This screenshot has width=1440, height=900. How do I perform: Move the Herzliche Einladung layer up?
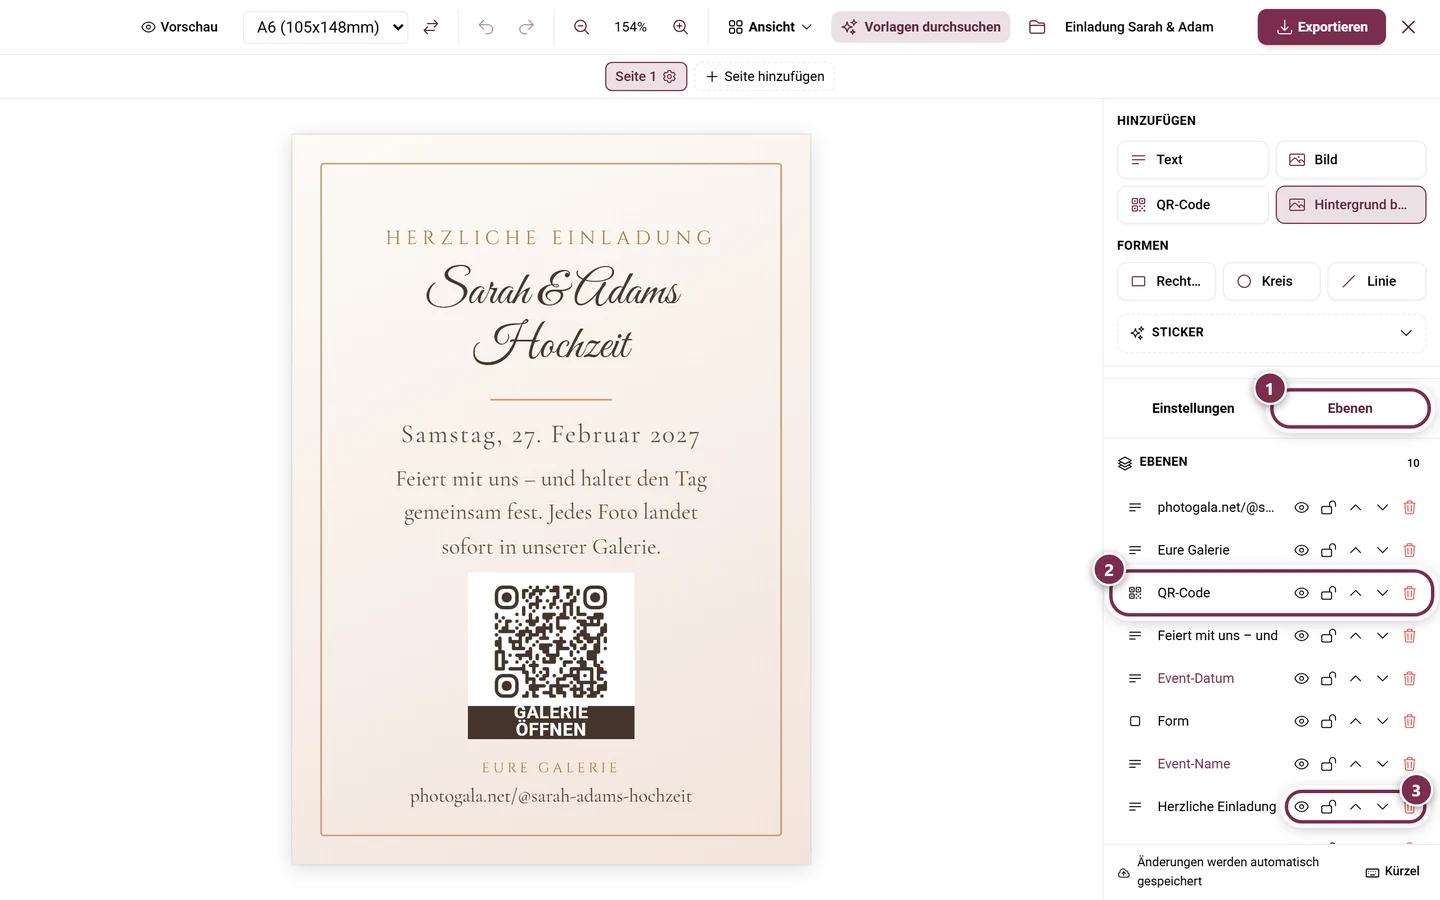pos(1355,807)
